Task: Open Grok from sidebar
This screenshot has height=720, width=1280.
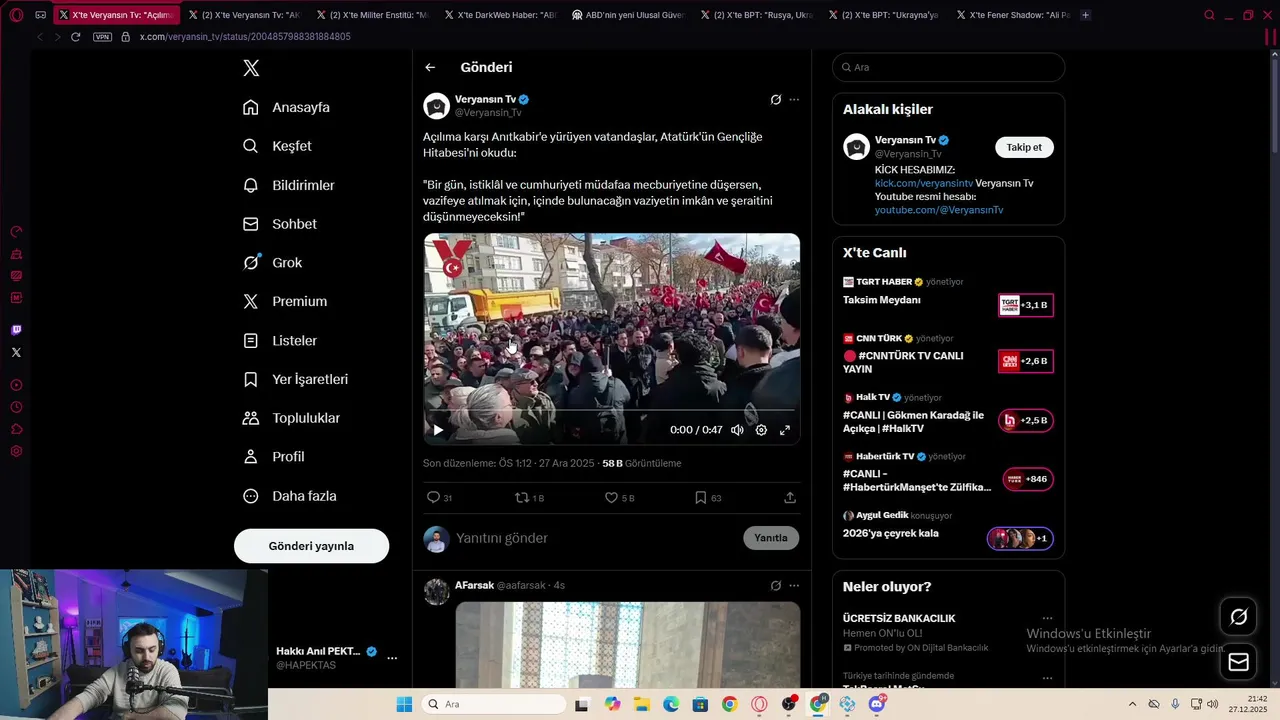Action: coord(272,262)
